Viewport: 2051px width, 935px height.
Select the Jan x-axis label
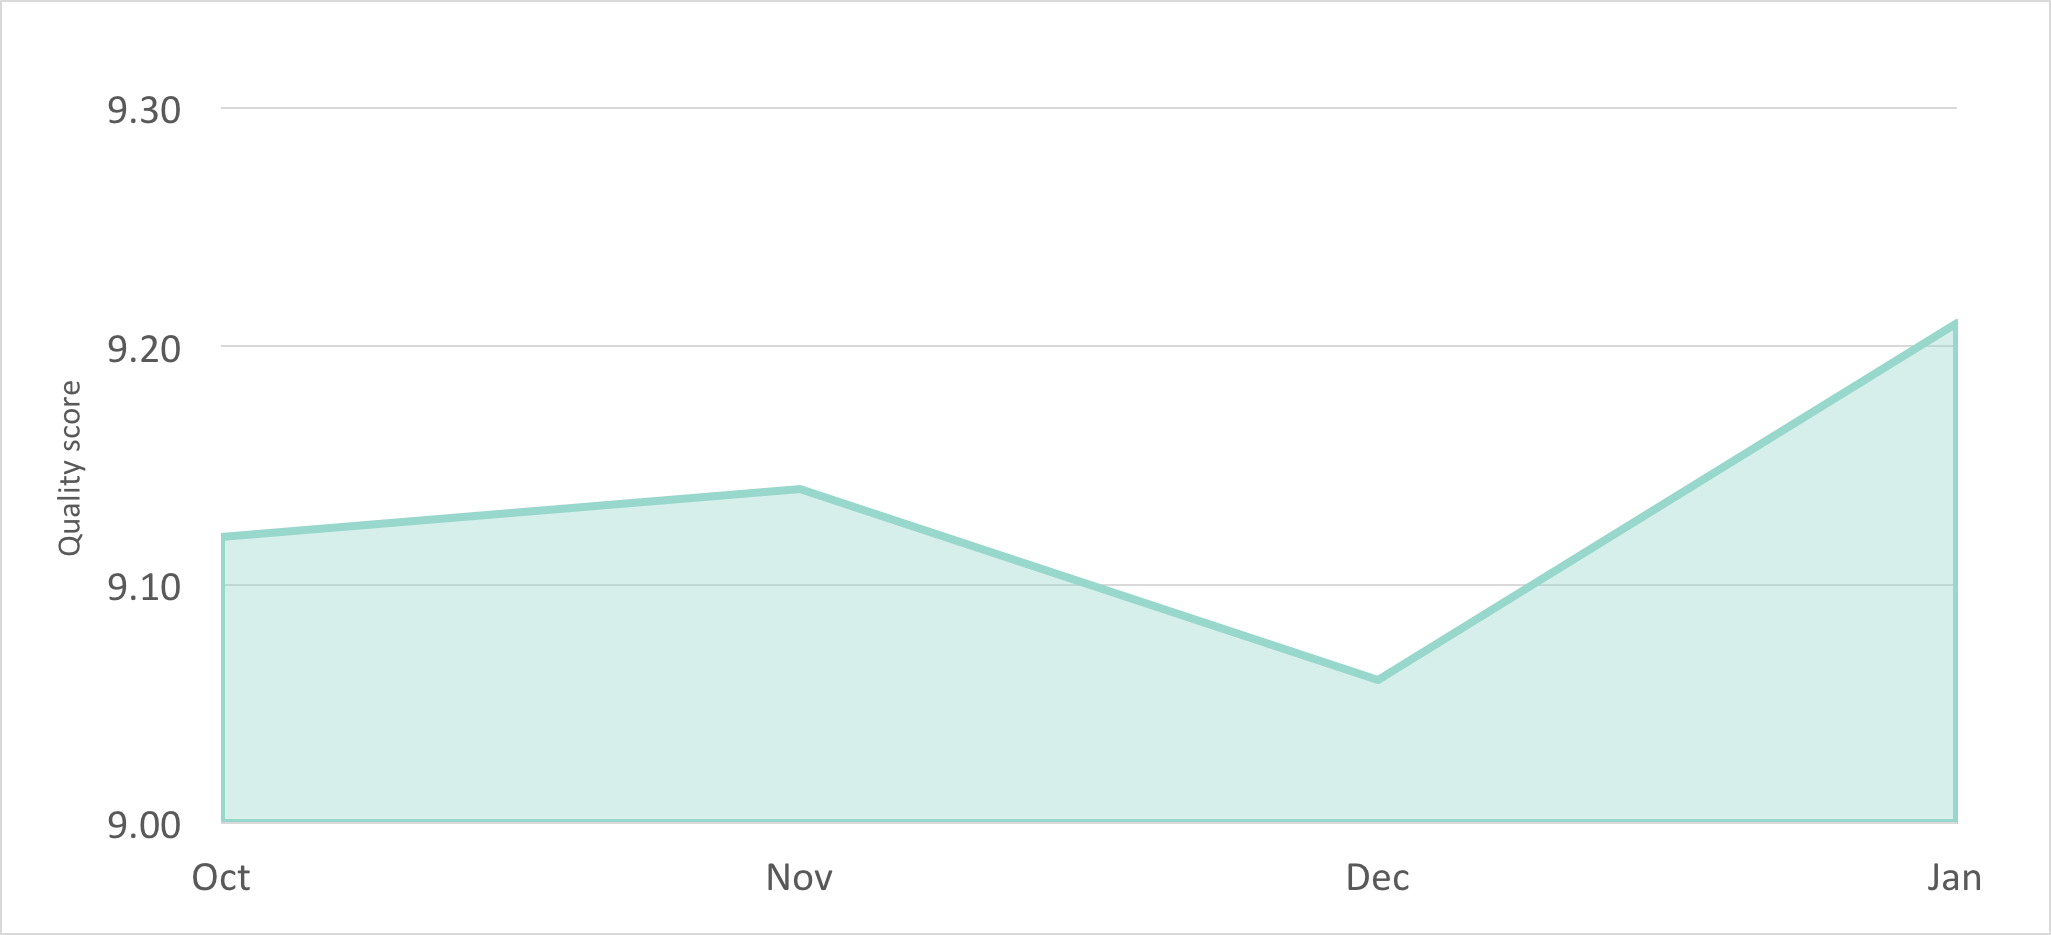coord(1954,878)
